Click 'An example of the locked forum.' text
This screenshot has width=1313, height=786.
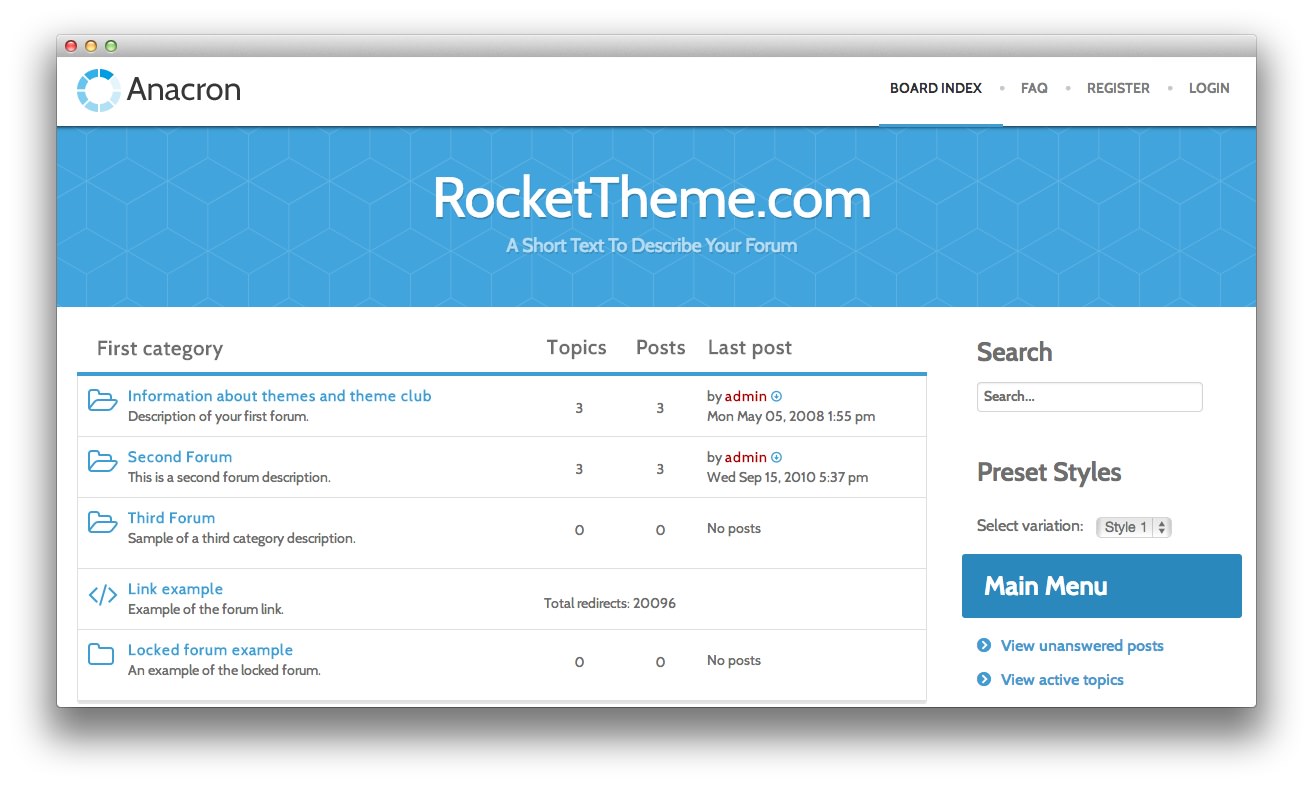224,670
